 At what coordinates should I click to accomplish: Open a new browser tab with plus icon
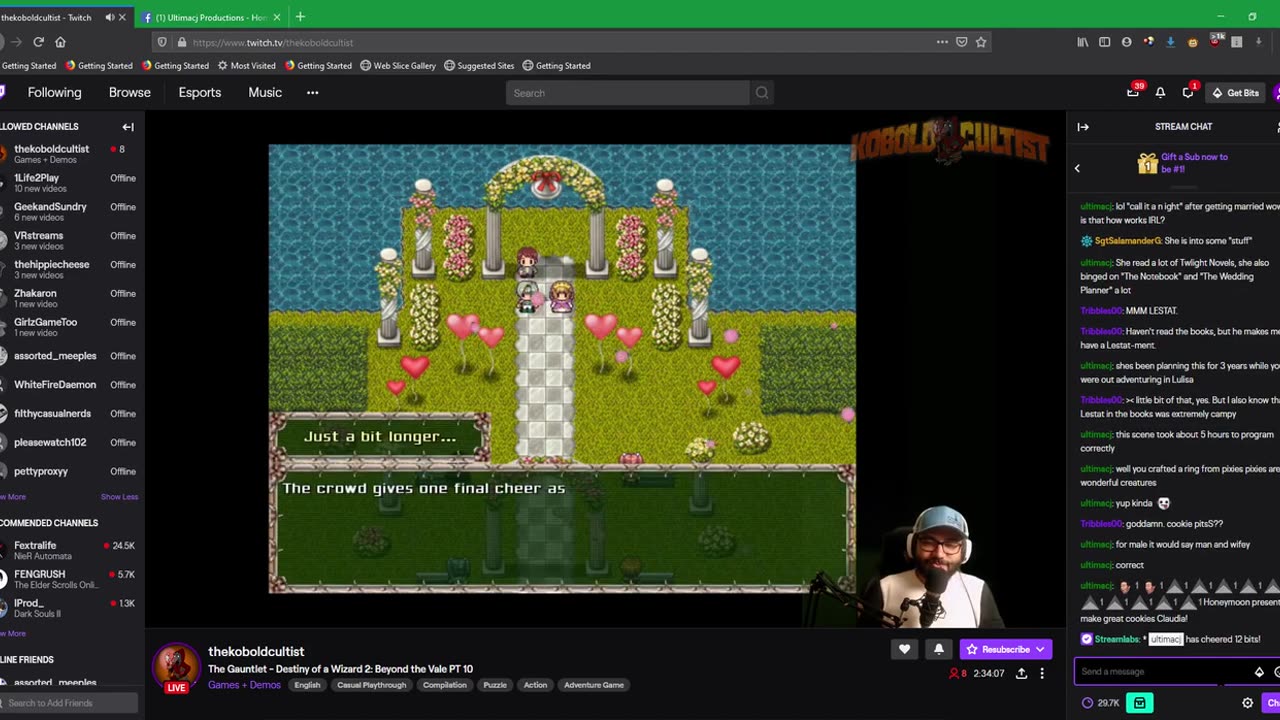pos(300,17)
